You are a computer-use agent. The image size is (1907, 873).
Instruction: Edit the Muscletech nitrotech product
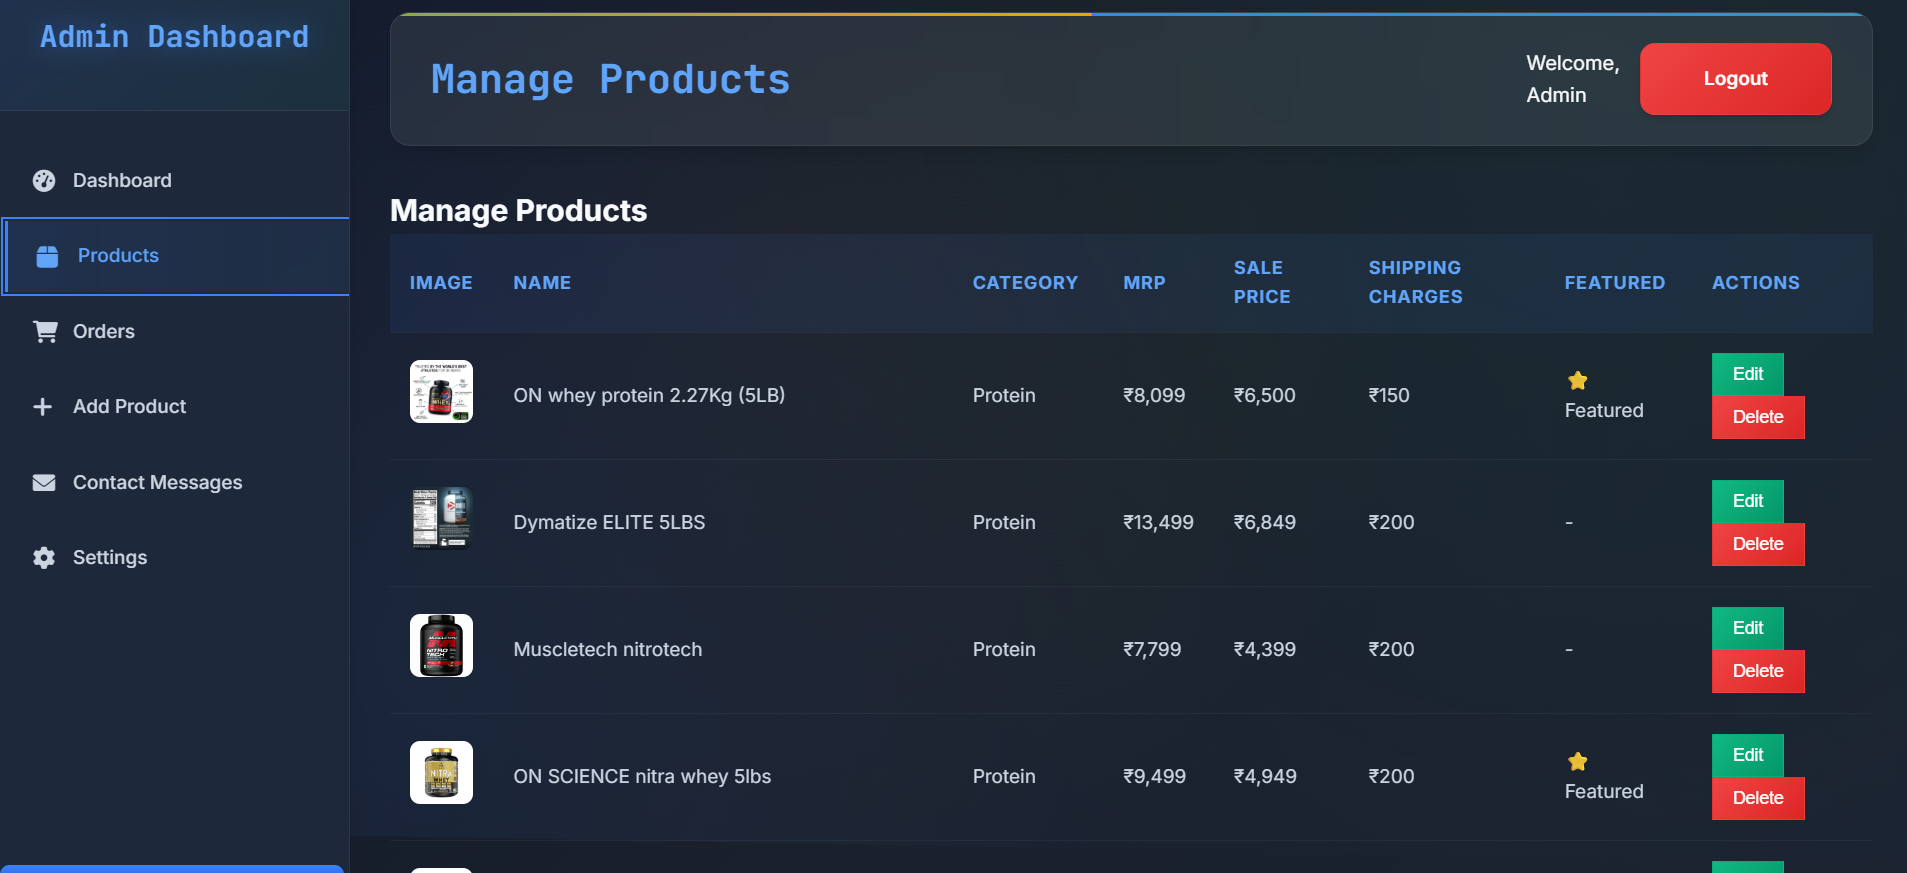pyautogui.click(x=1747, y=628)
